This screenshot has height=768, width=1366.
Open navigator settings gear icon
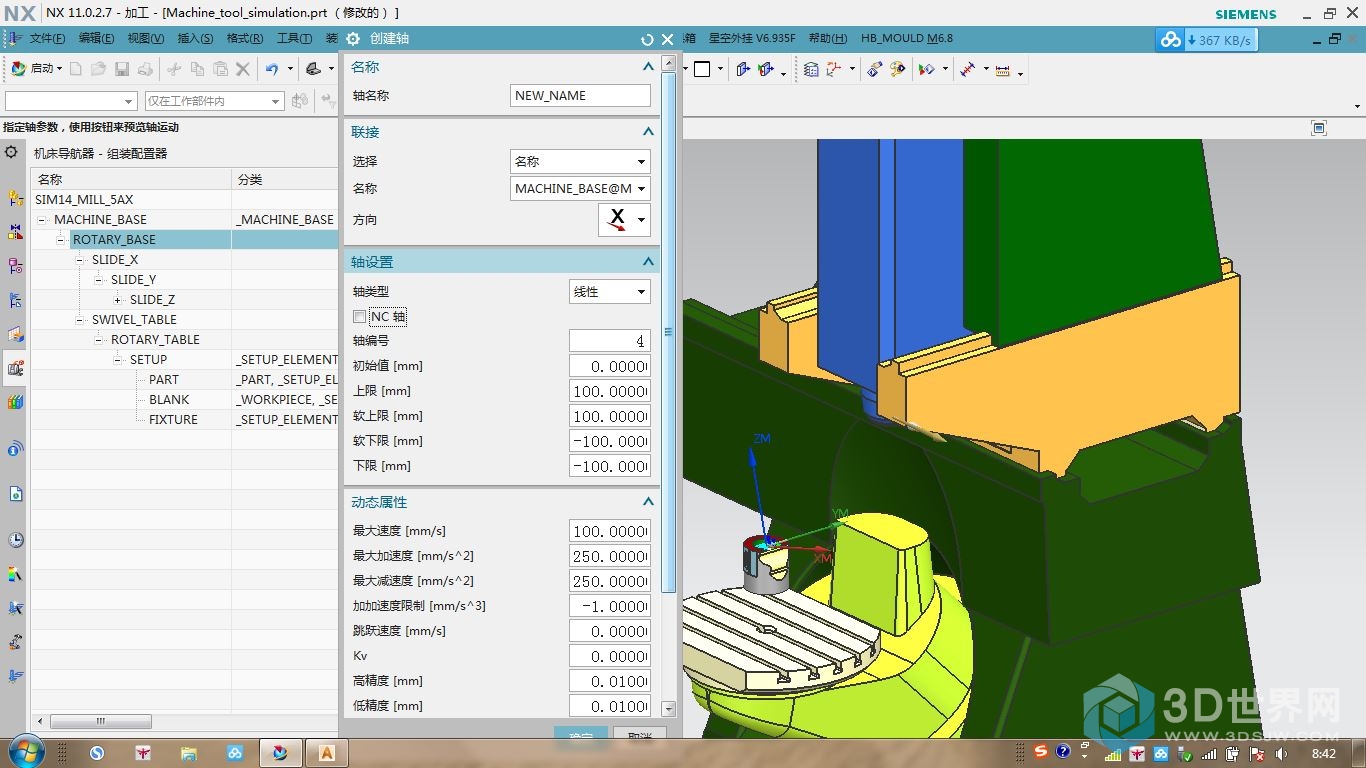pyautogui.click(x=11, y=153)
